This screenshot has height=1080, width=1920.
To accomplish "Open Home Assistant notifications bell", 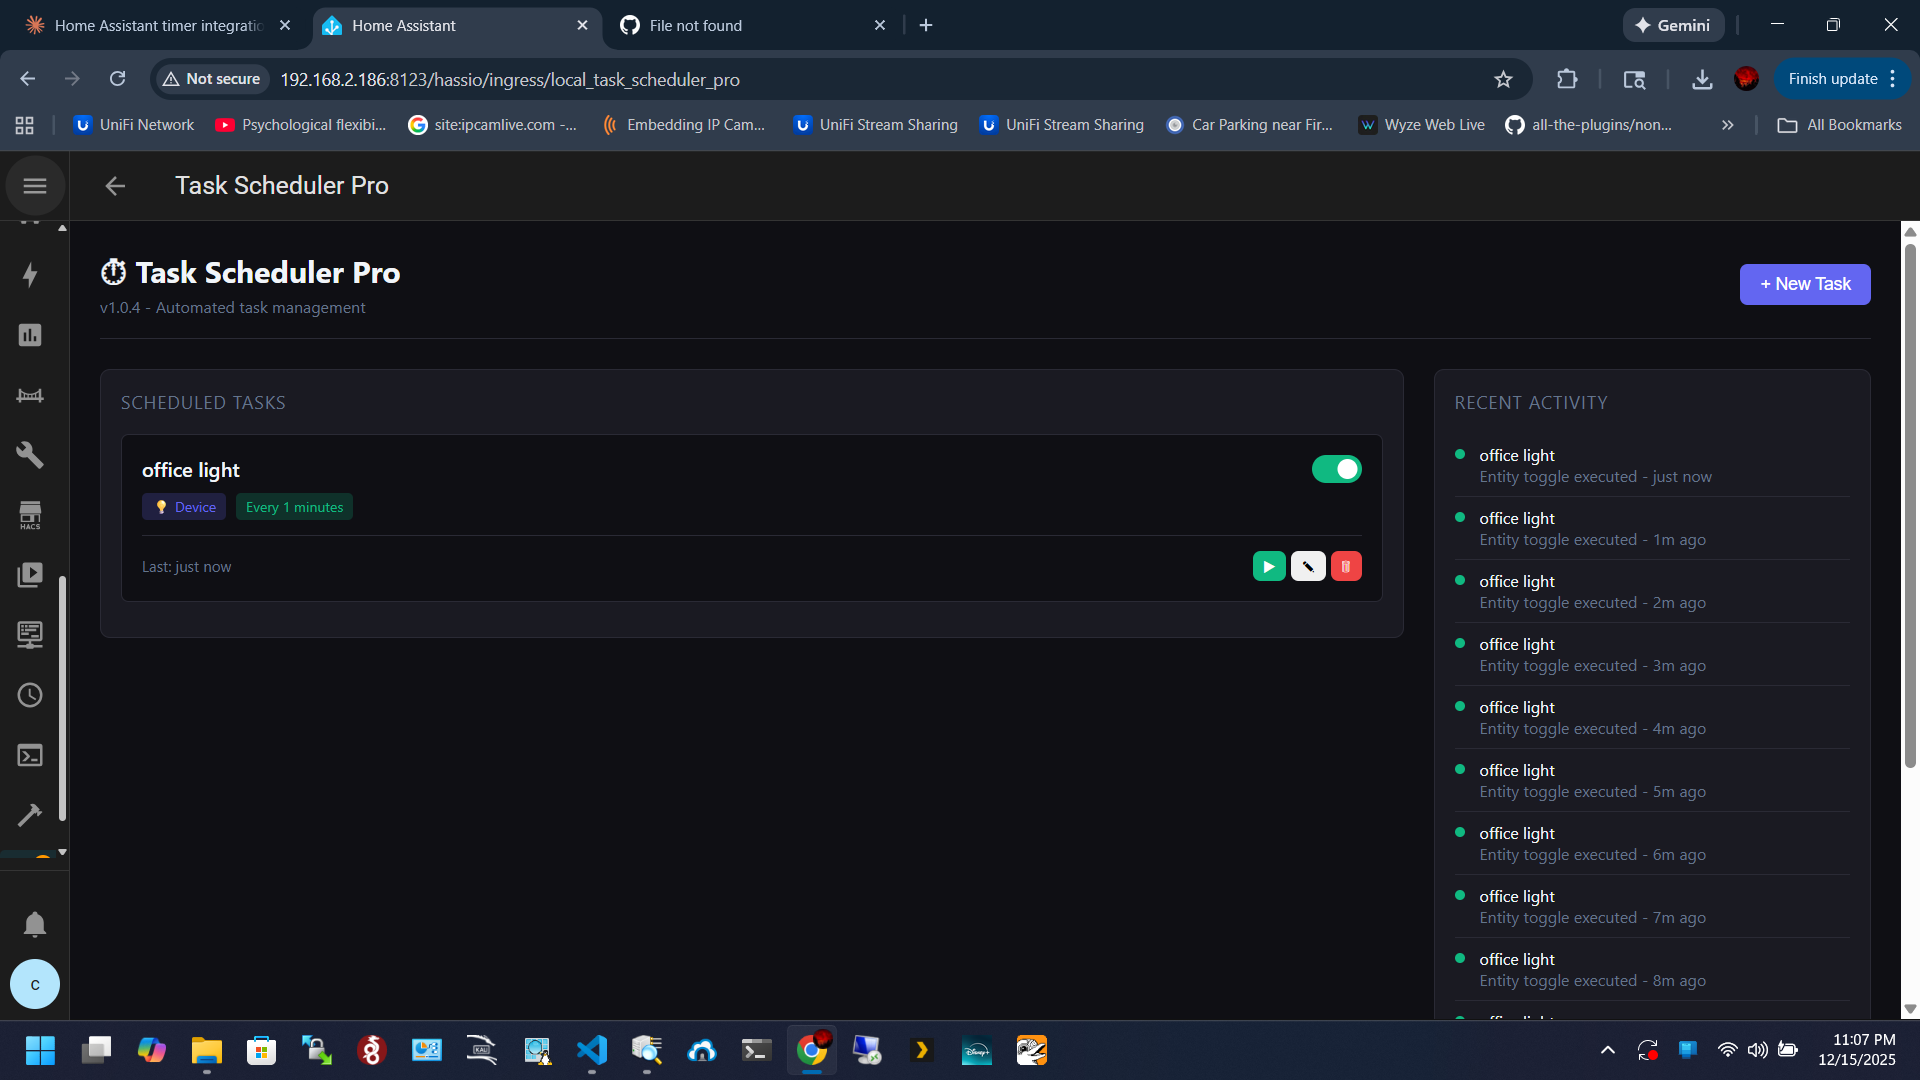I will pos(35,924).
